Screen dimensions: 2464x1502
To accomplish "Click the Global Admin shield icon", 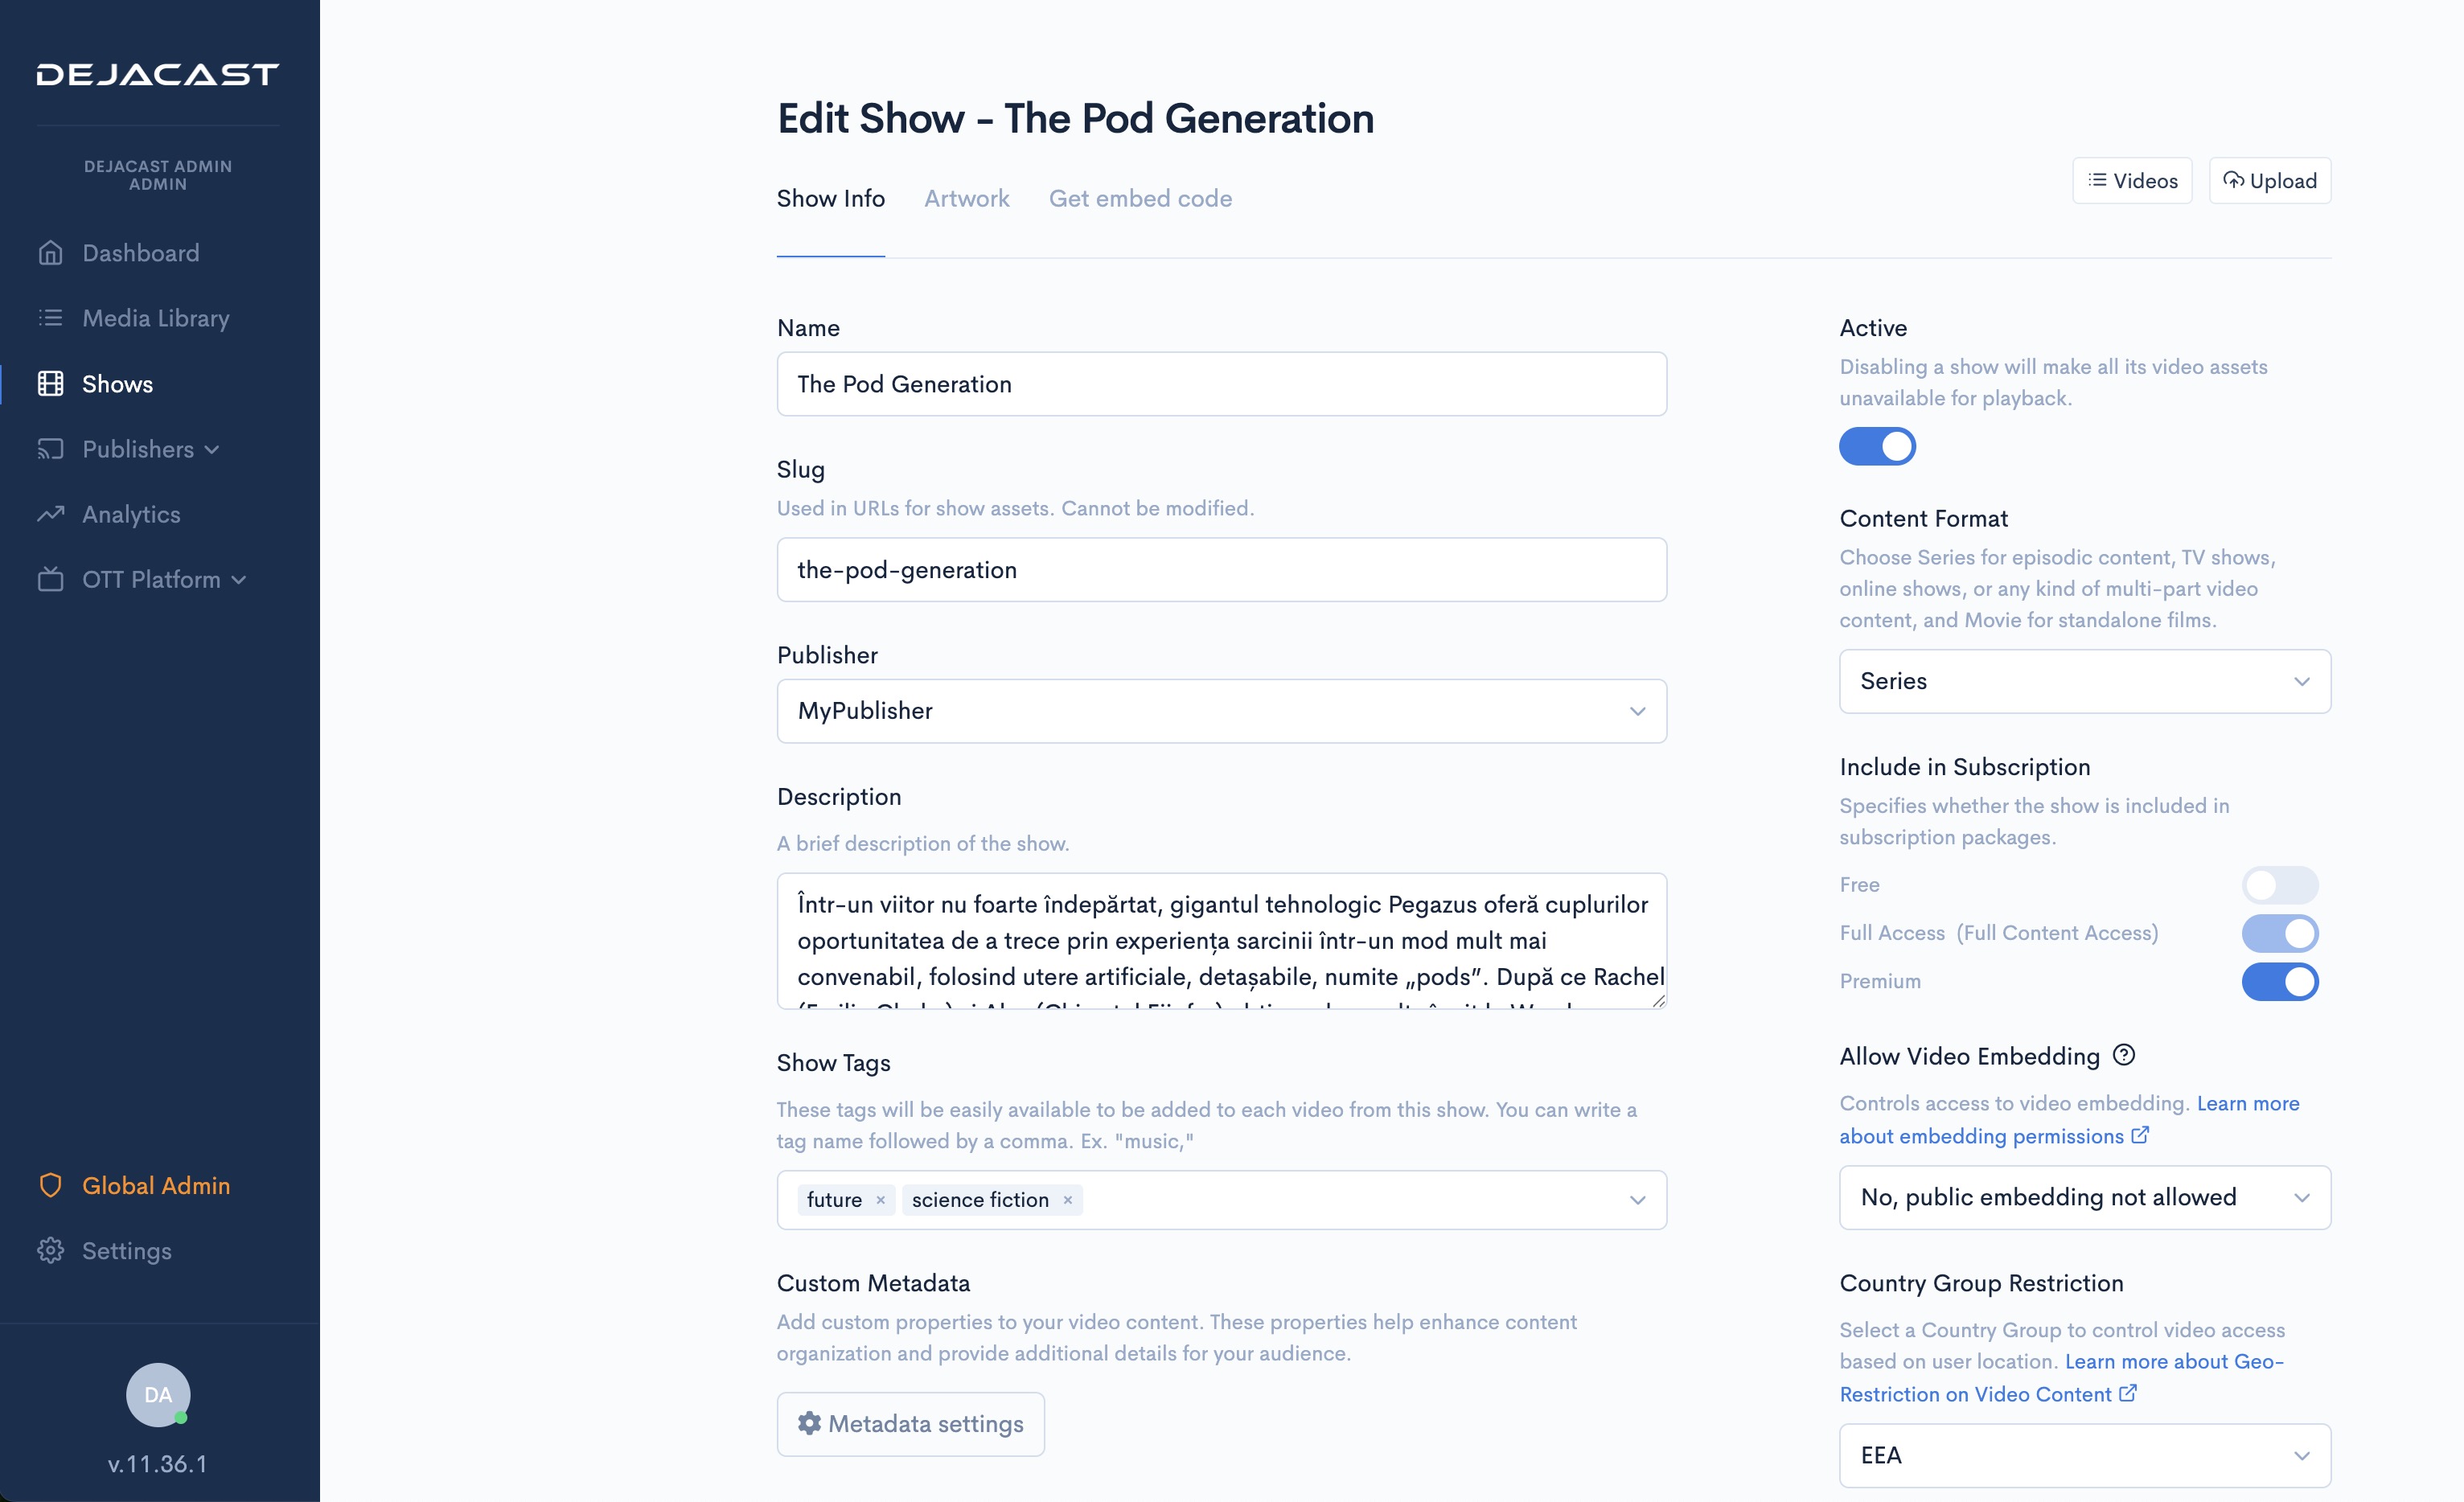I will [x=50, y=1185].
